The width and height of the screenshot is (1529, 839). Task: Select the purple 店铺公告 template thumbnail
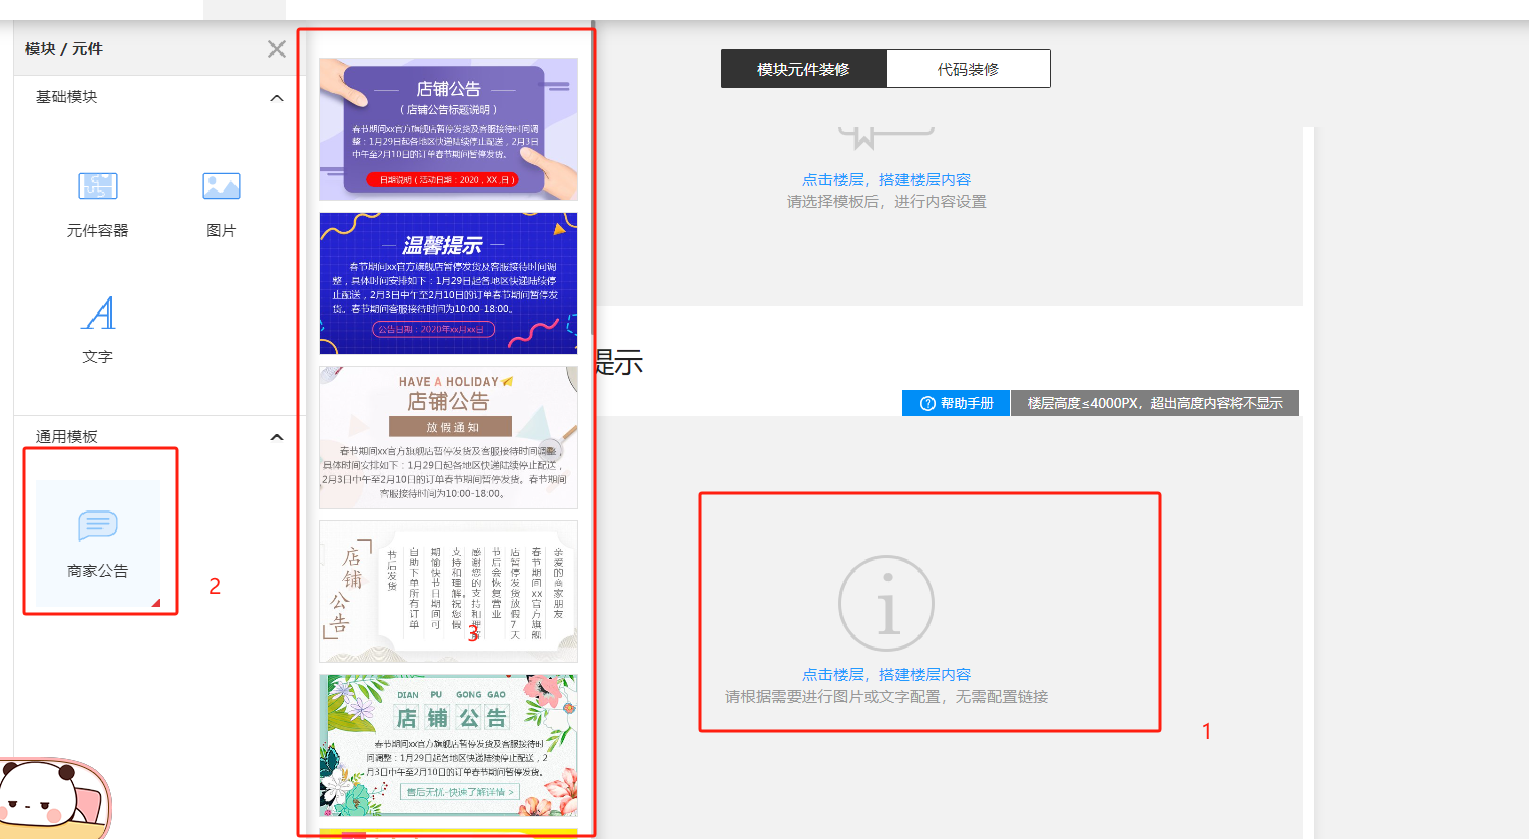pyautogui.click(x=448, y=129)
